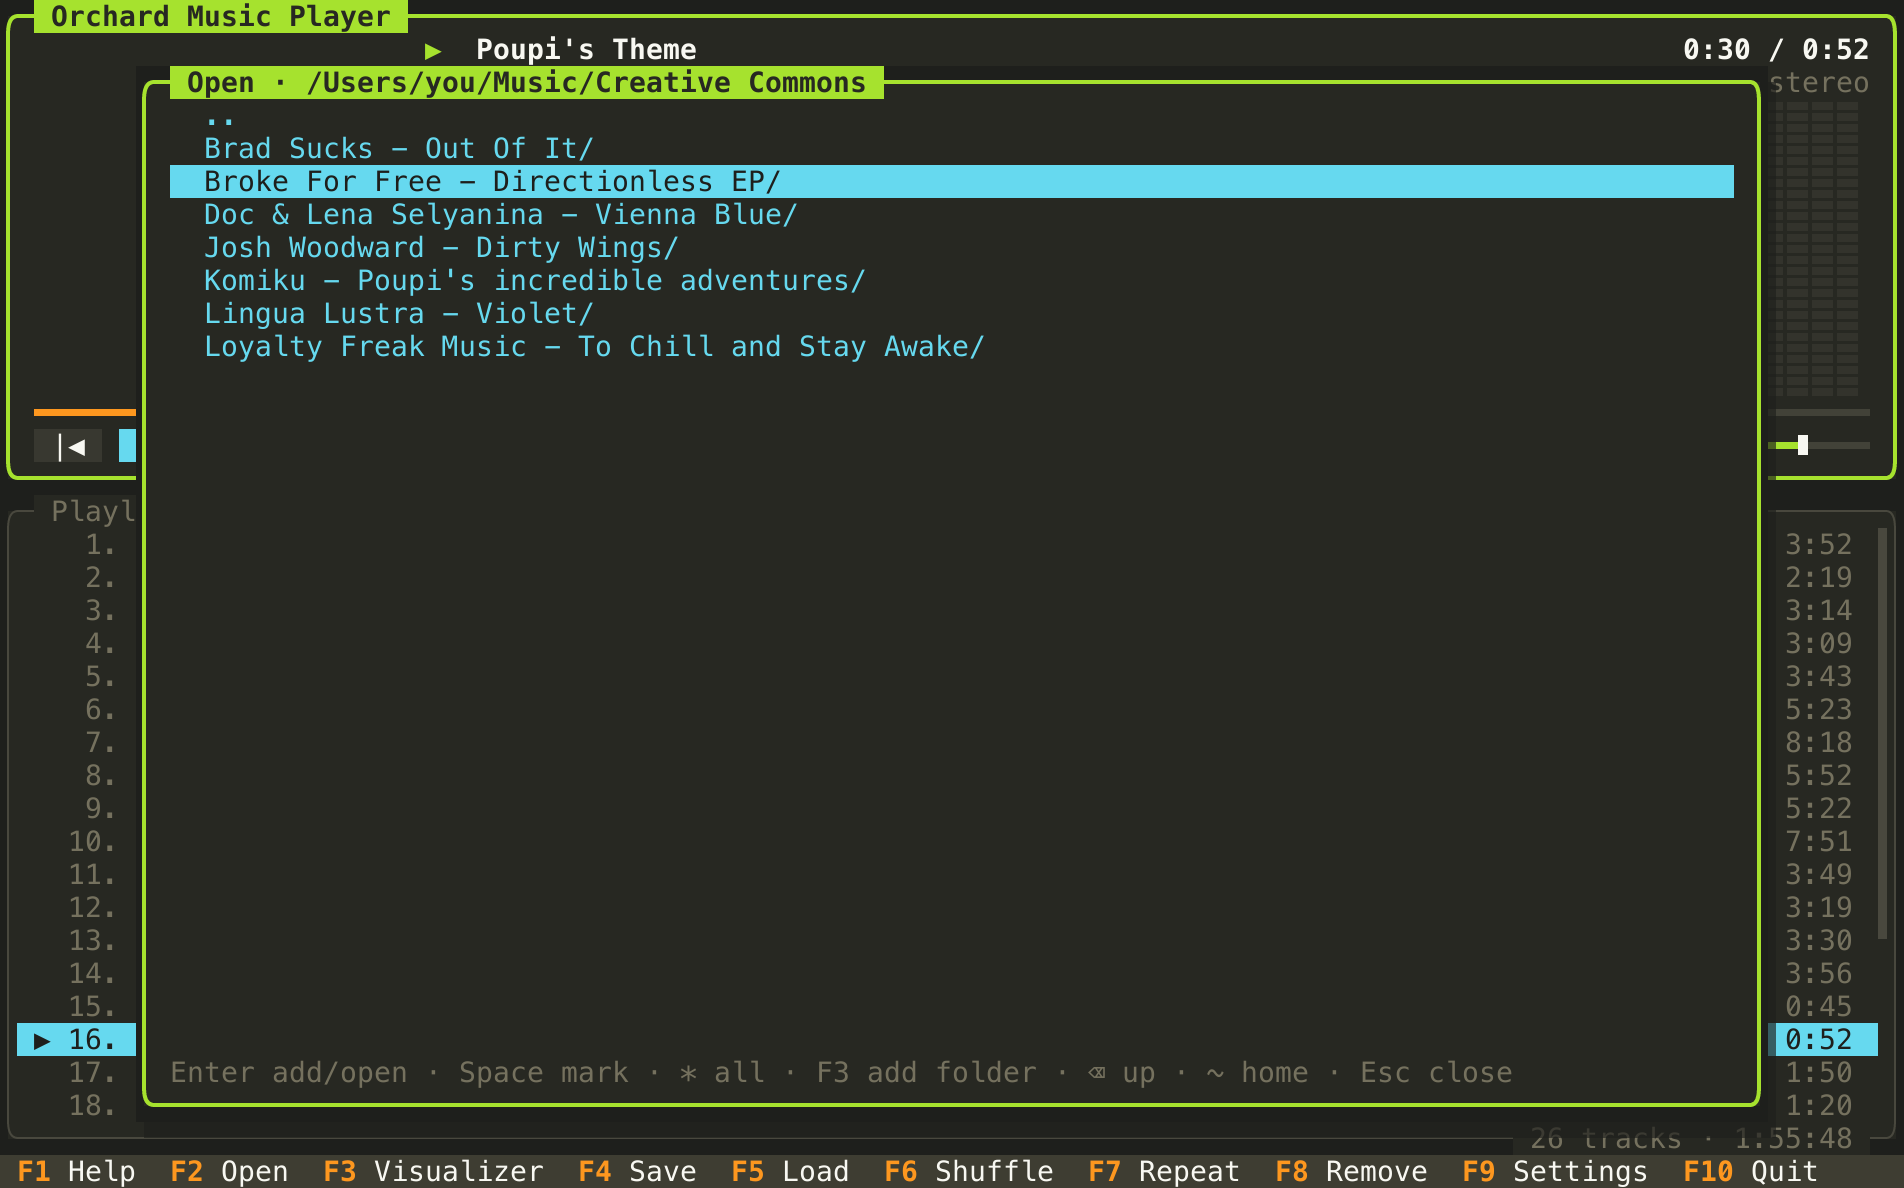Click F2 Open in function bar
Screen dimensions: 1904x1188
(x=229, y=1171)
